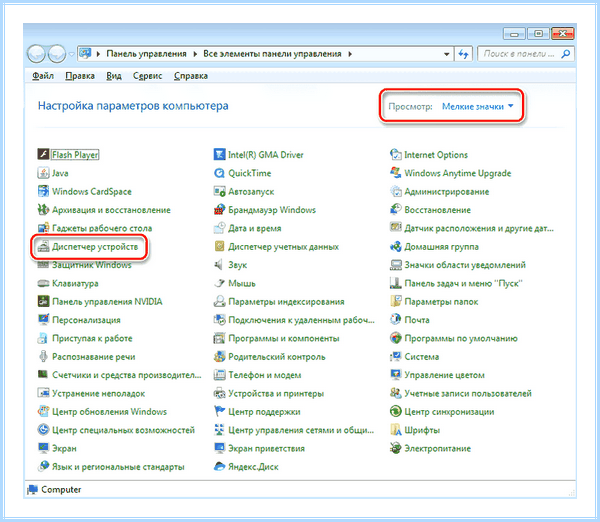Open the Правка menu
Viewport: 600px width, 522px height.
point(80,76)
